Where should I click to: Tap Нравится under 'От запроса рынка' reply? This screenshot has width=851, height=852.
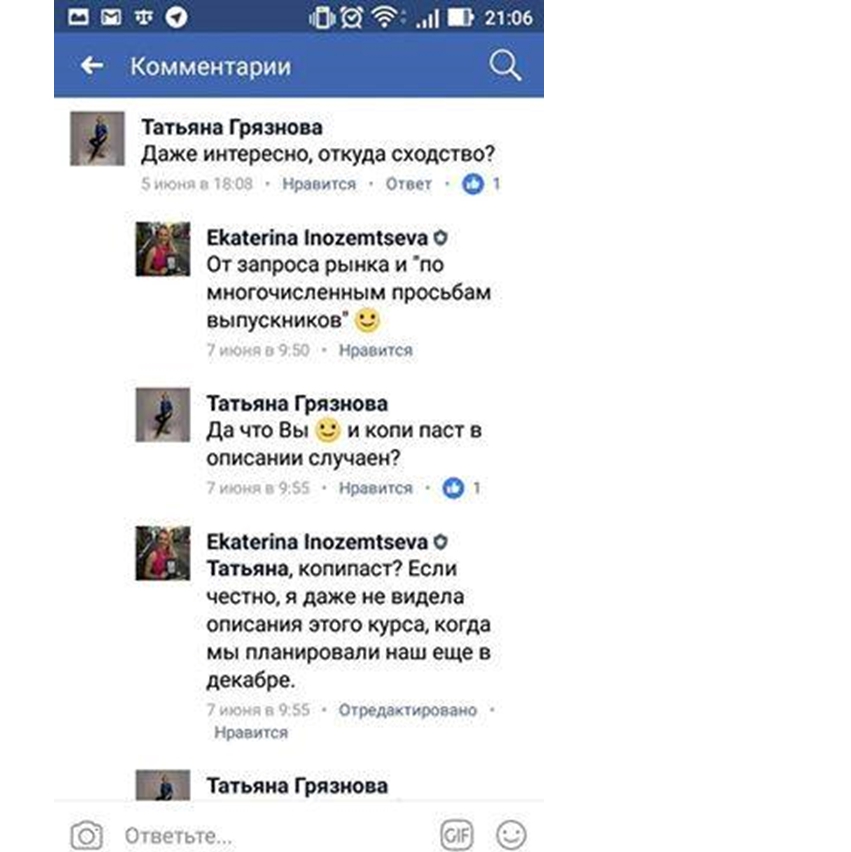[376, 350]
